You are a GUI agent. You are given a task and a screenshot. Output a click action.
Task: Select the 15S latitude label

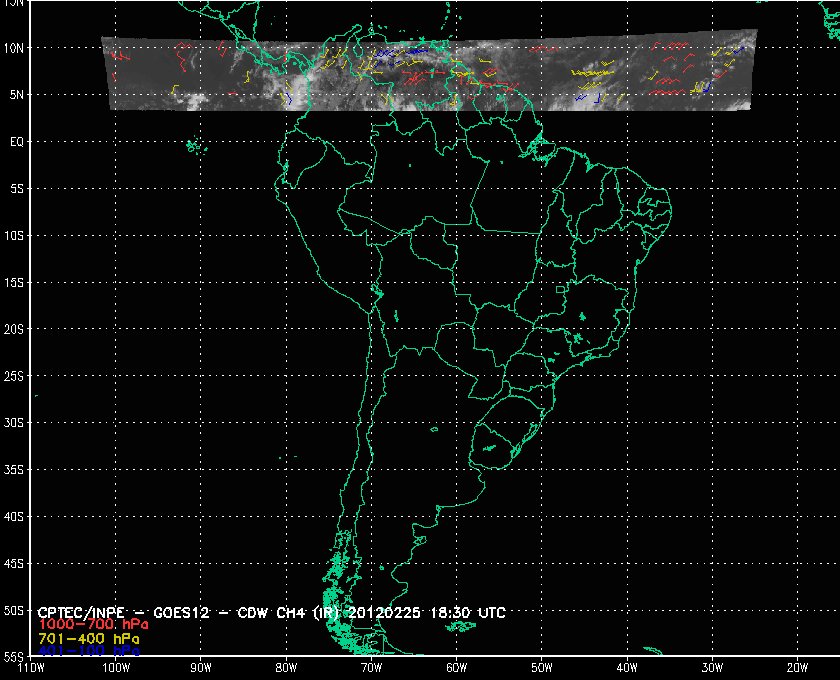(14, 282)
